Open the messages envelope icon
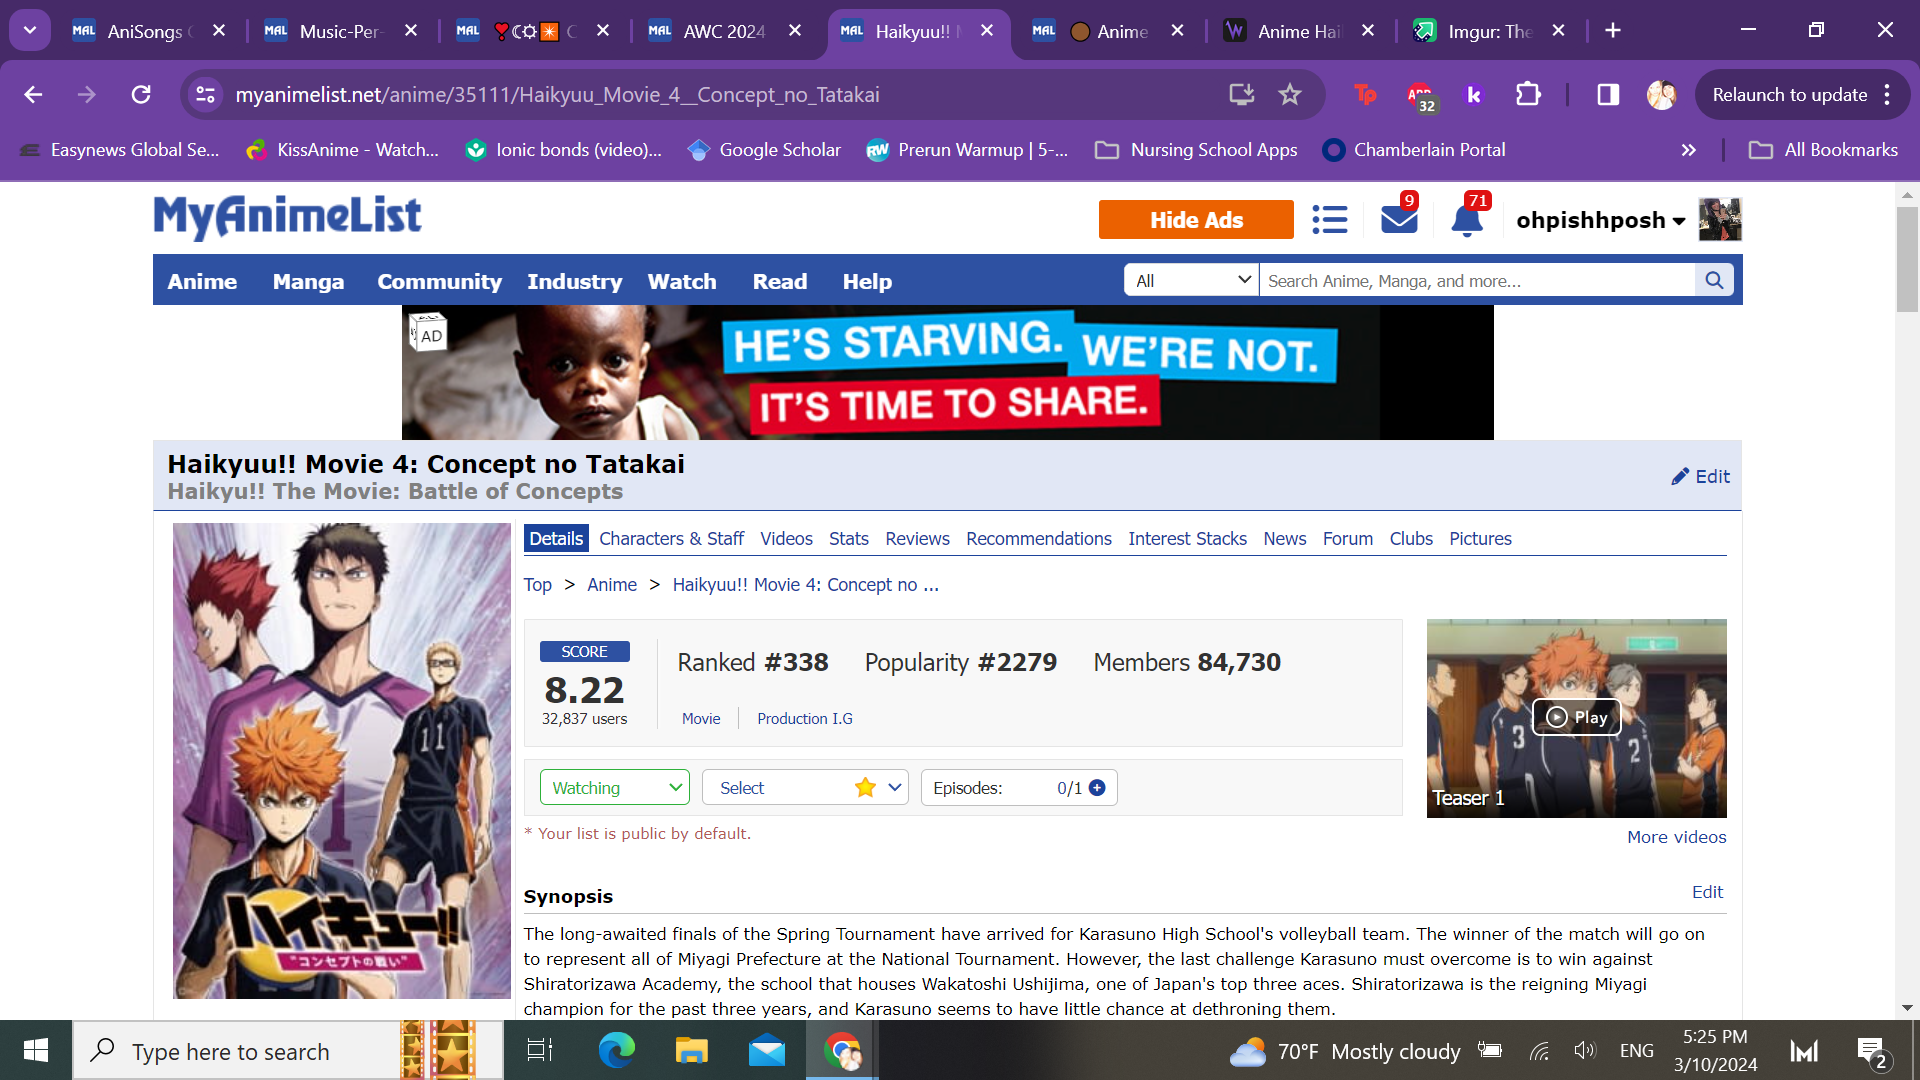Image resolution: width=1920 pixels, height=1080 pixels. tap(1398, 219)
